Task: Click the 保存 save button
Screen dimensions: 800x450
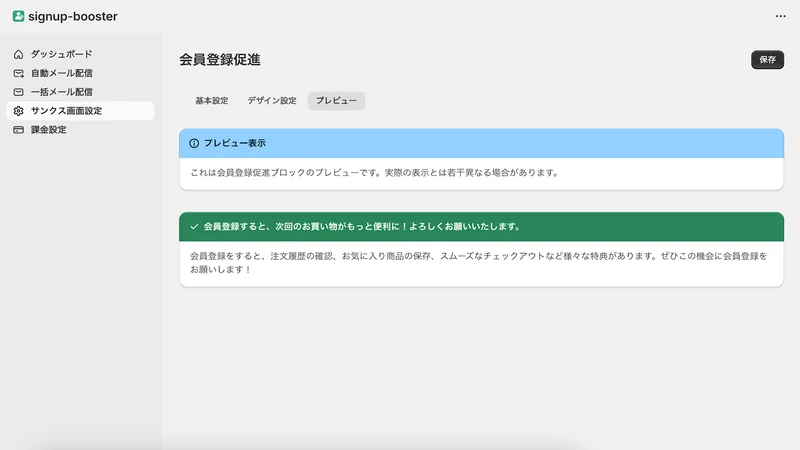Action: click(767, 60)
